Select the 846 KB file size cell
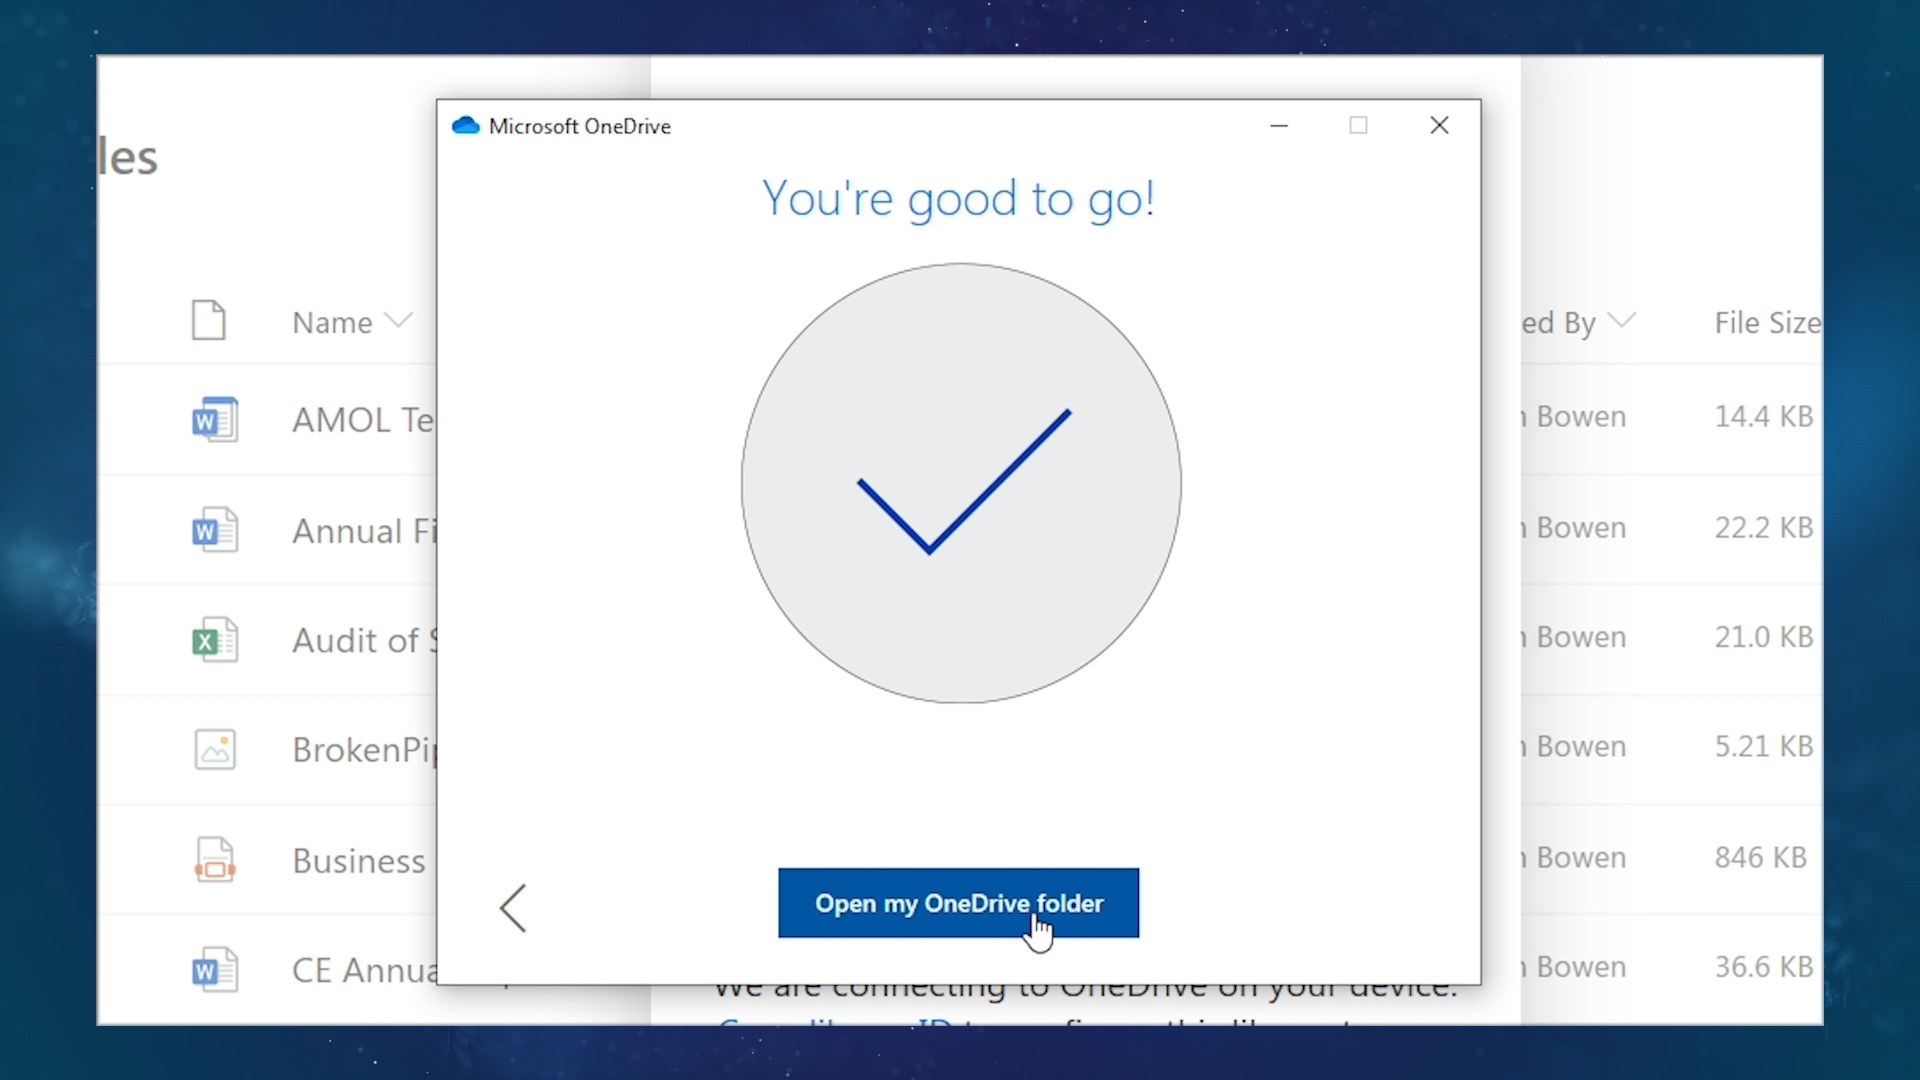 coord(1761,857)
